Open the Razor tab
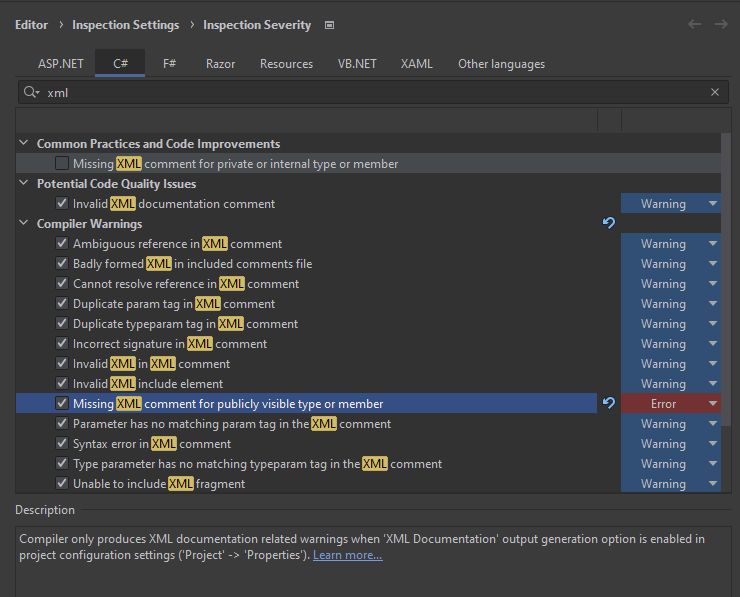The image size is (740, 597). point(220,64)
